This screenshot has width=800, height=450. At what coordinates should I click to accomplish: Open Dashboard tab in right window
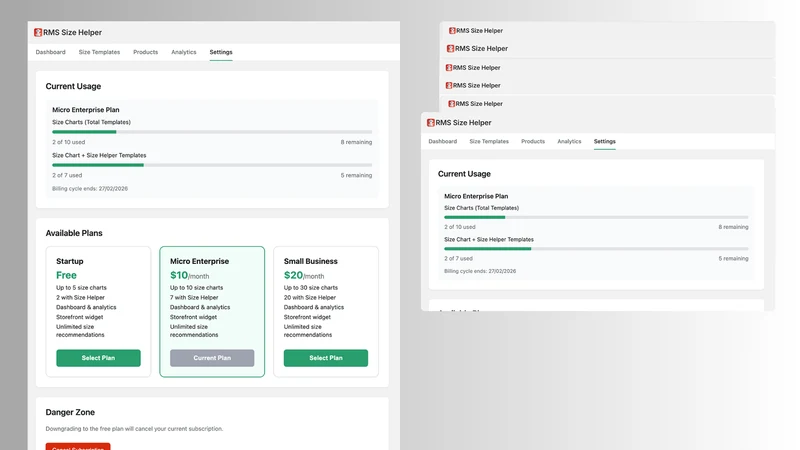pyautogui.click(x=442, y=141)
